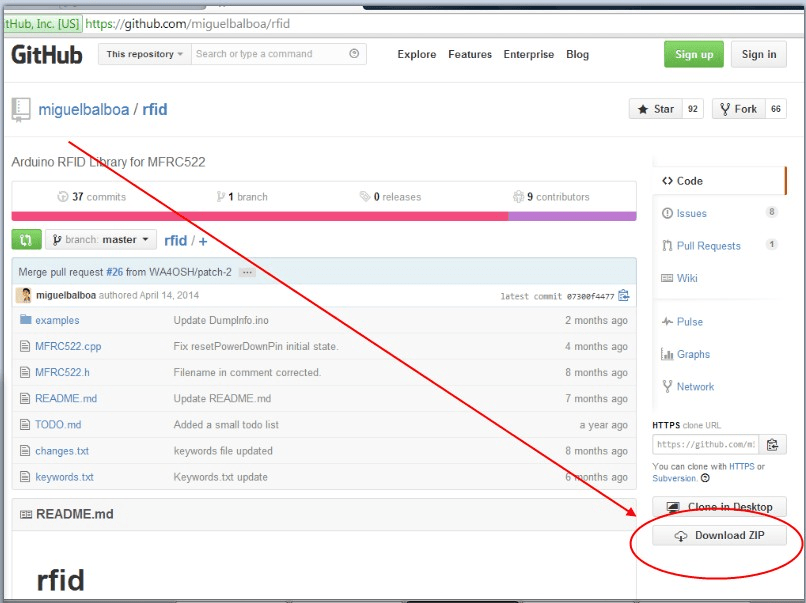The width and height of the screenshot is (806, 603).
Task: Click the rfid repository title link
Action: [155, 109]
